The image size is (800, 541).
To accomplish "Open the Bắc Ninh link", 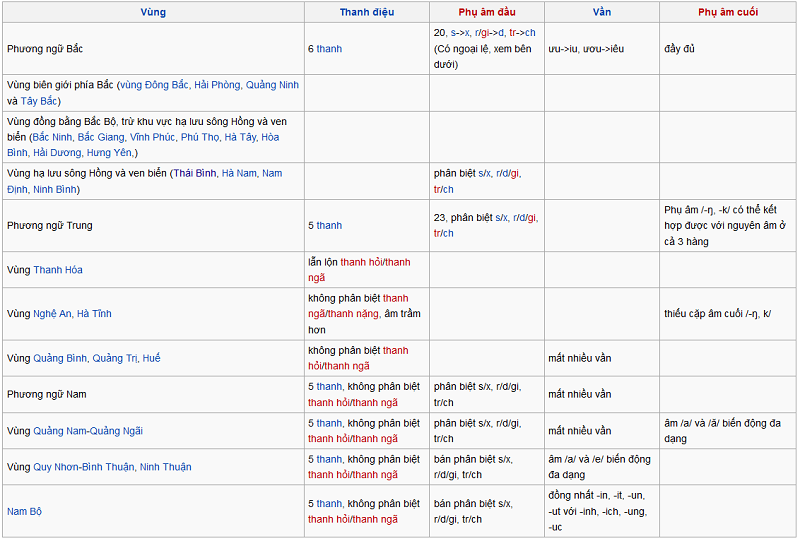I will 52,137.
